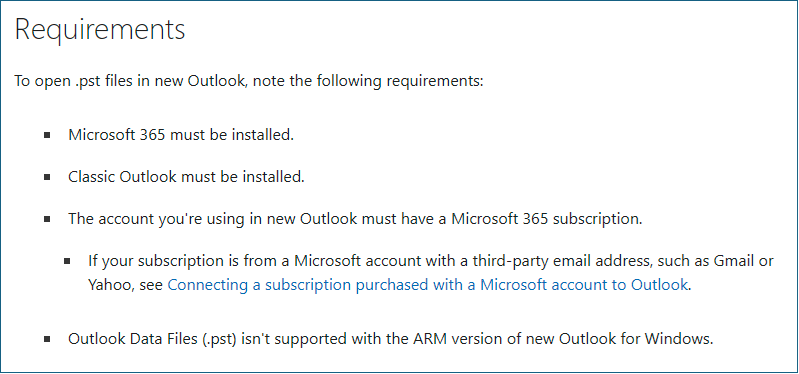Click bullet marker beside The account you're using
This screenshot has width=799, height=374.
click(47, 219)
